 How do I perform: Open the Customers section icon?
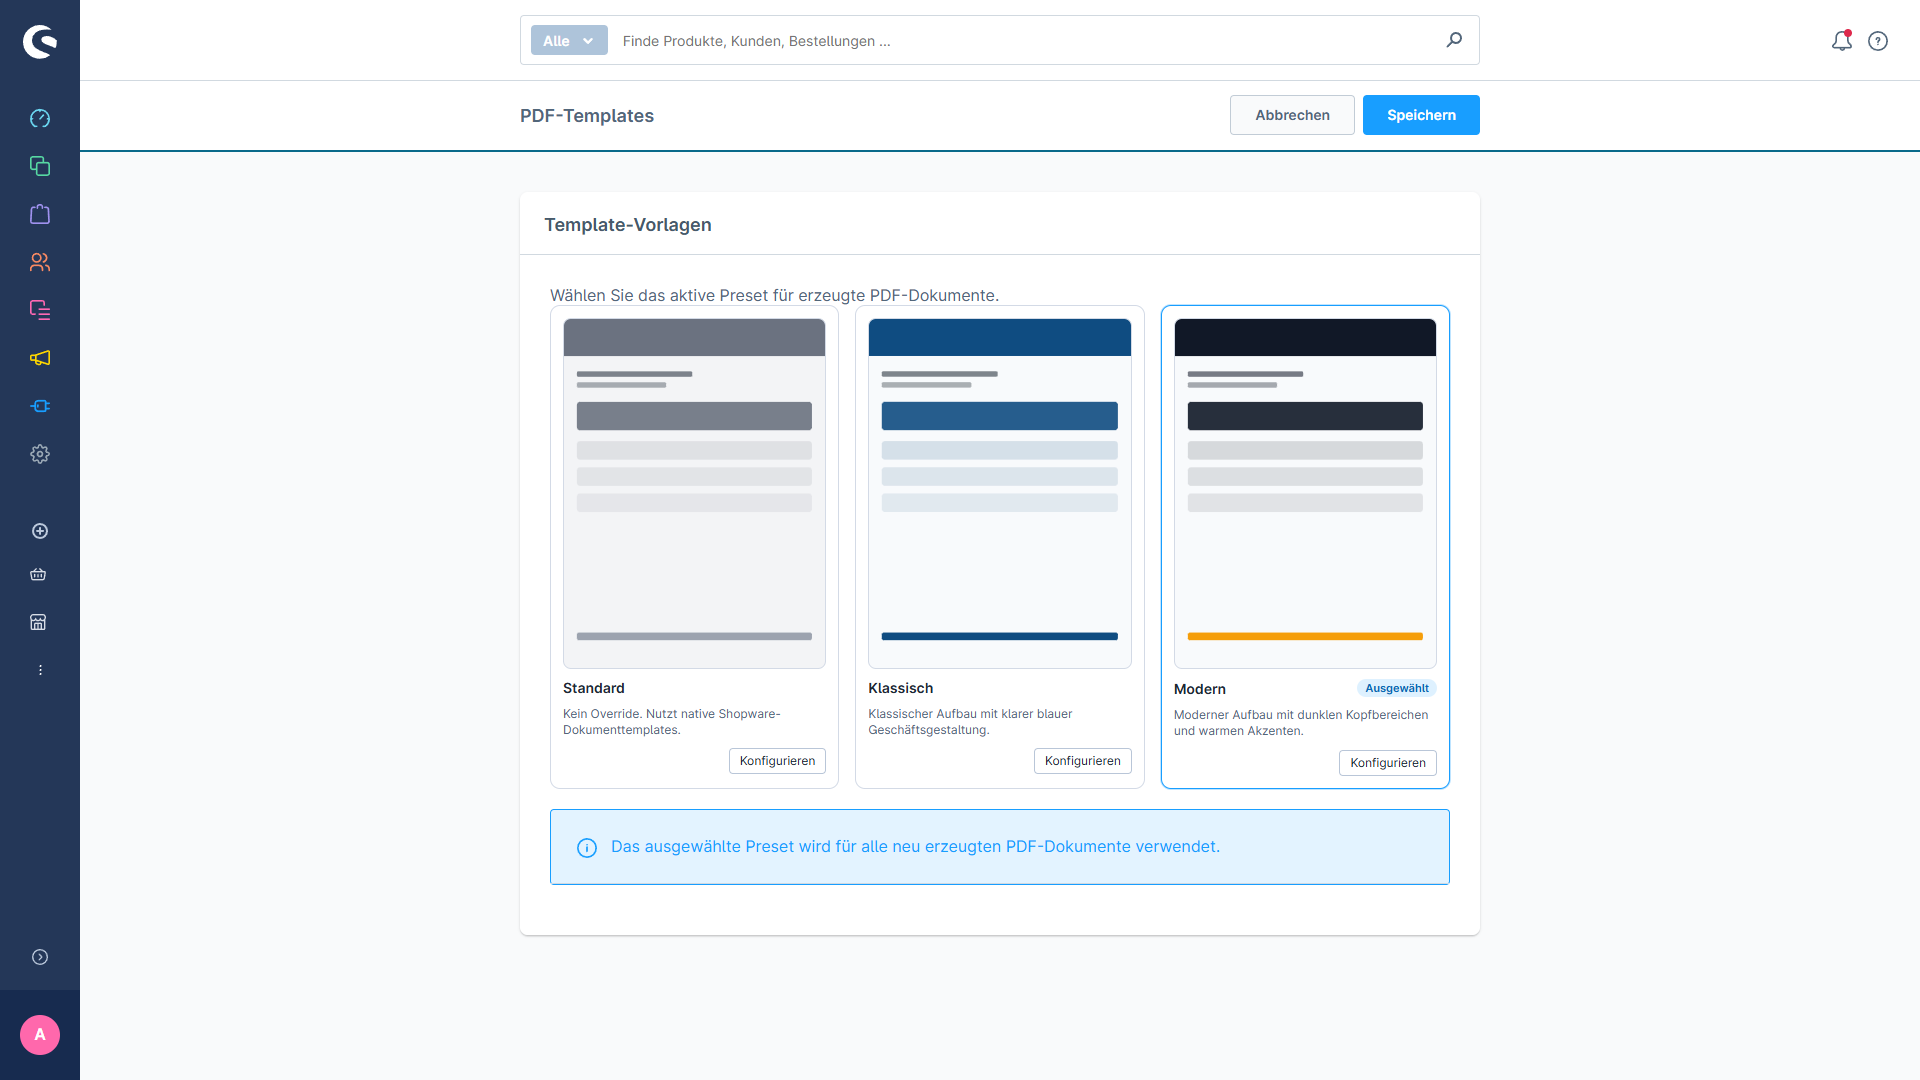click(40, 262)
